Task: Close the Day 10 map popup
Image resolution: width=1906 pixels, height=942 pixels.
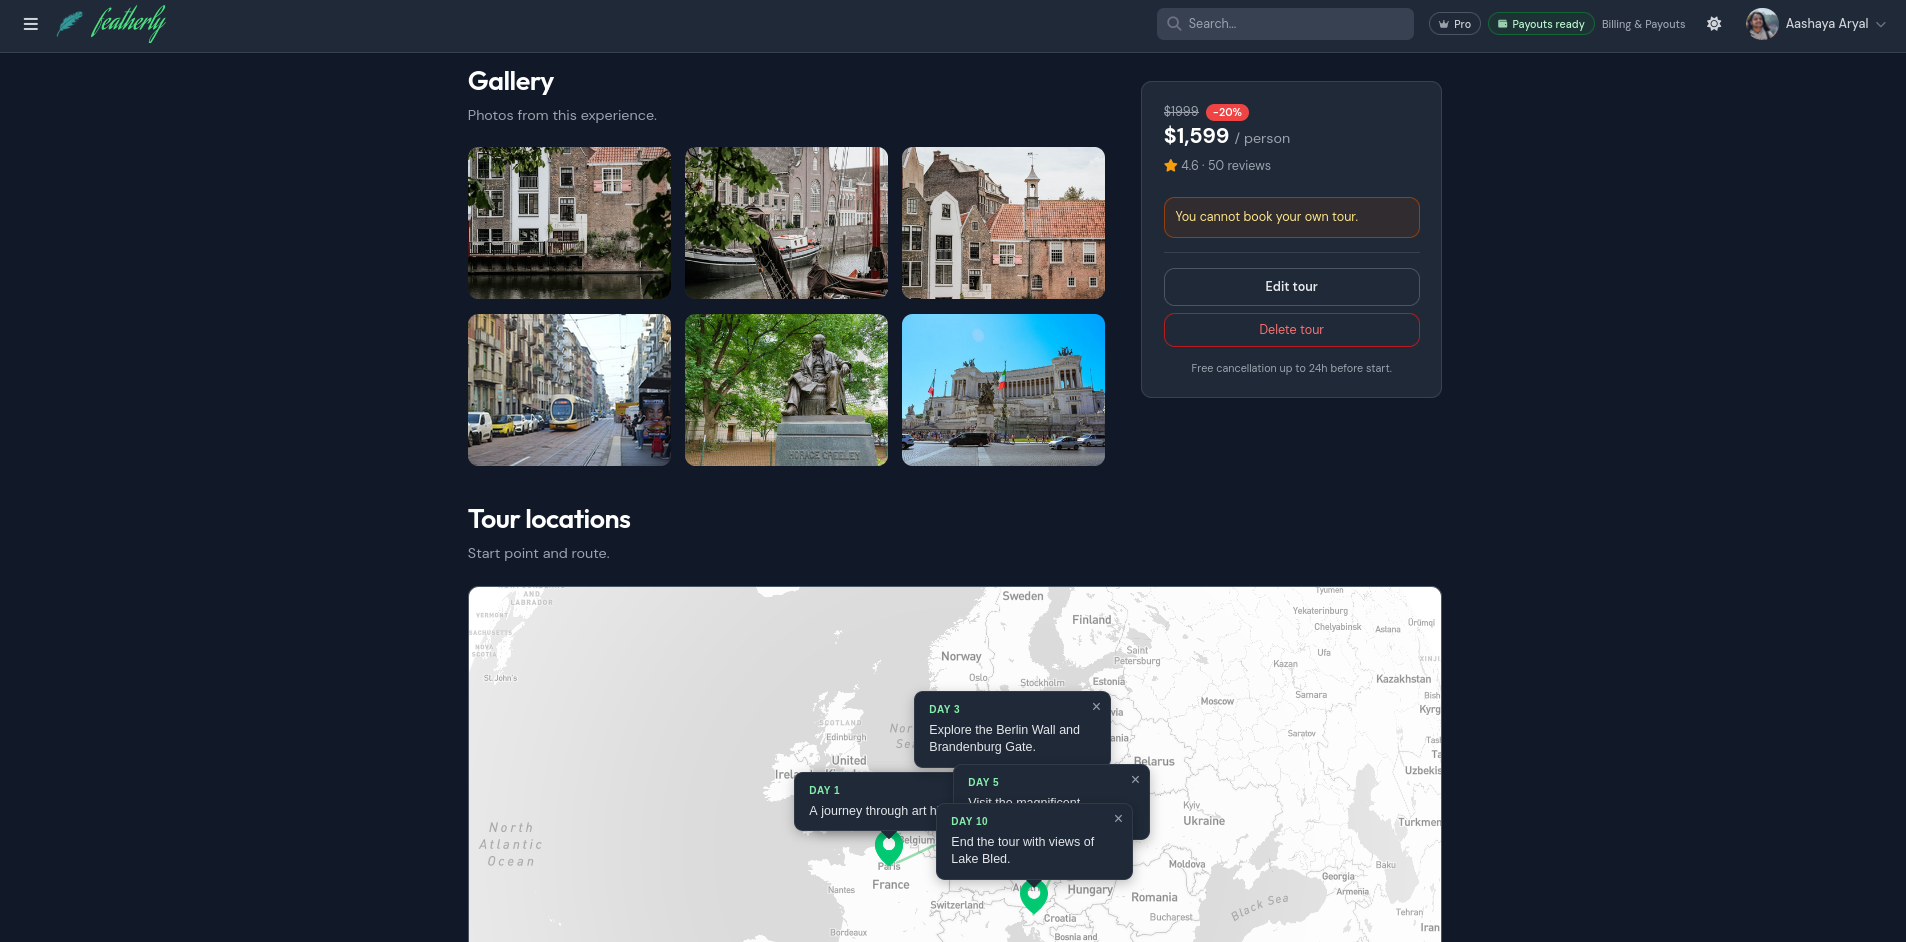Action: pyautogui.click(x=1118, y=819)
